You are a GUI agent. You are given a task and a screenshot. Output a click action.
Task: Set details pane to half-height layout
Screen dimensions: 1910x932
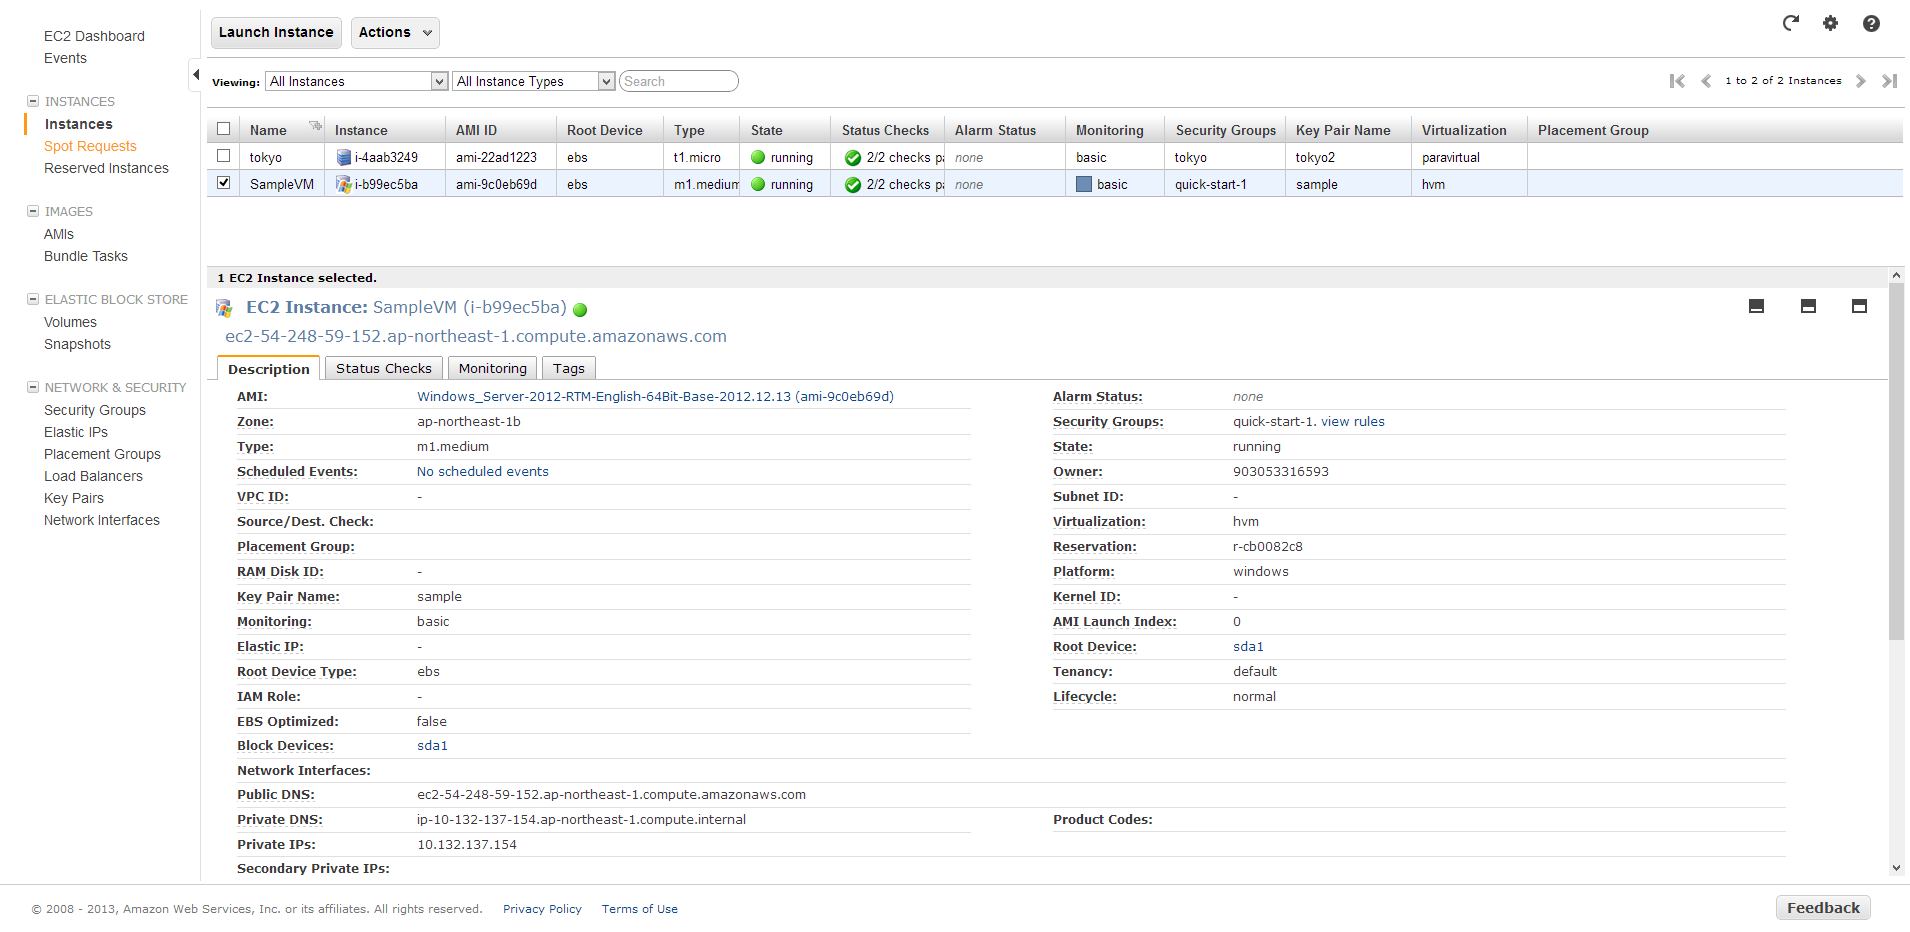click(1808, 306)
